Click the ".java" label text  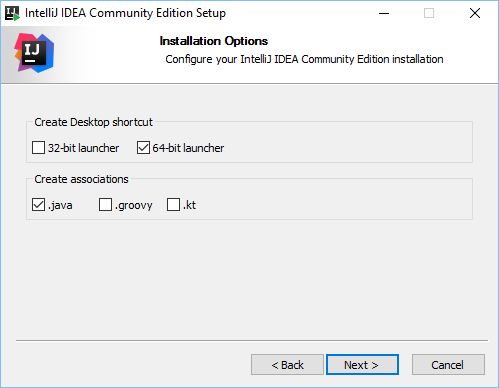(60, 205)
